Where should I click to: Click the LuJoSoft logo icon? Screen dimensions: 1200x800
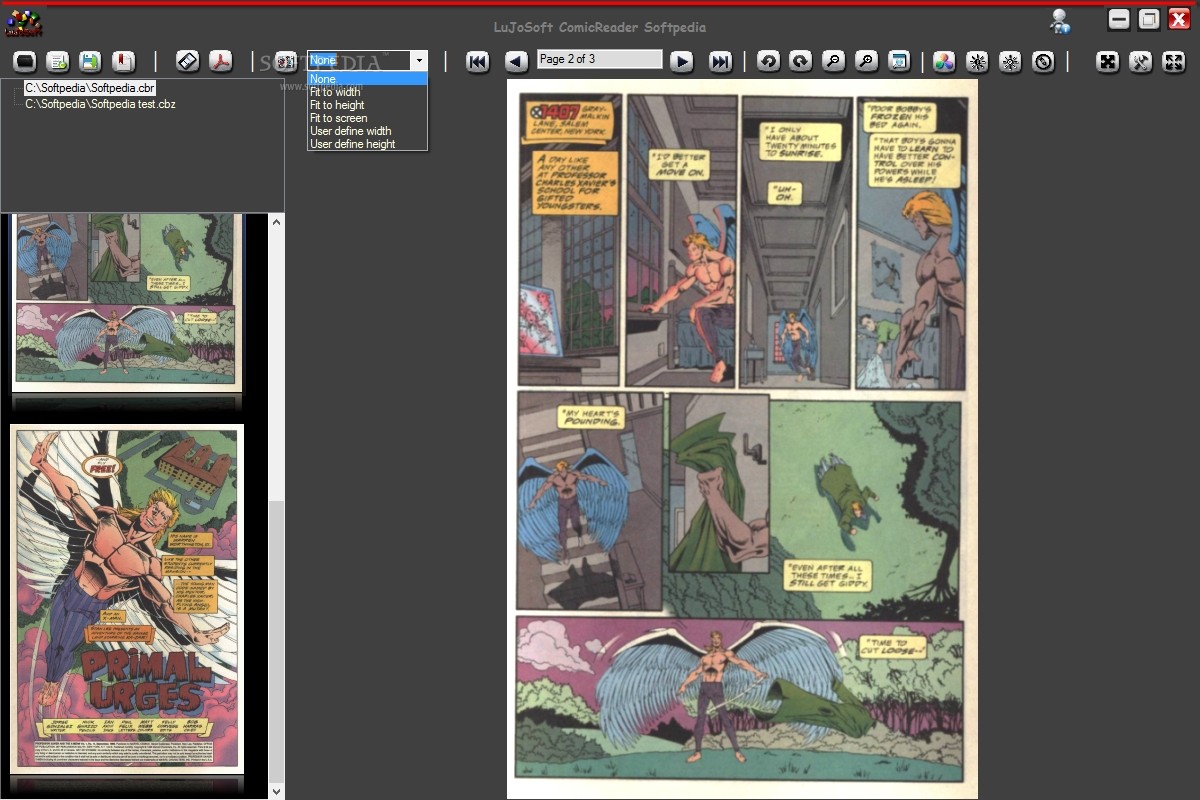tap(24, 22)
